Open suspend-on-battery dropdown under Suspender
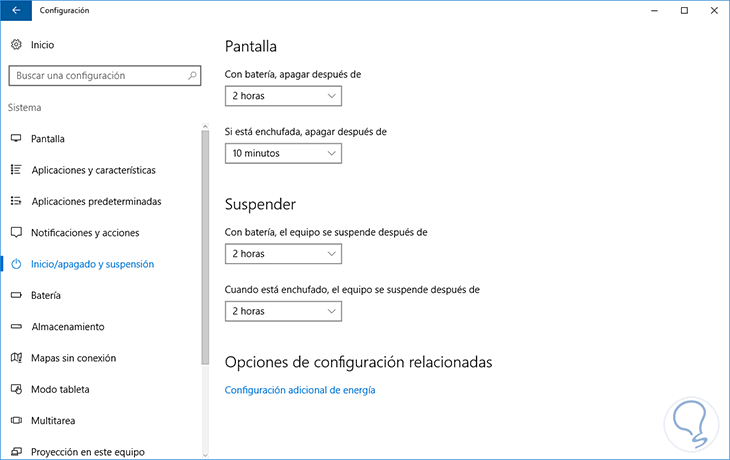Image resolution: width=730 pixels, height=460 pixels. (x=283, y=254)
